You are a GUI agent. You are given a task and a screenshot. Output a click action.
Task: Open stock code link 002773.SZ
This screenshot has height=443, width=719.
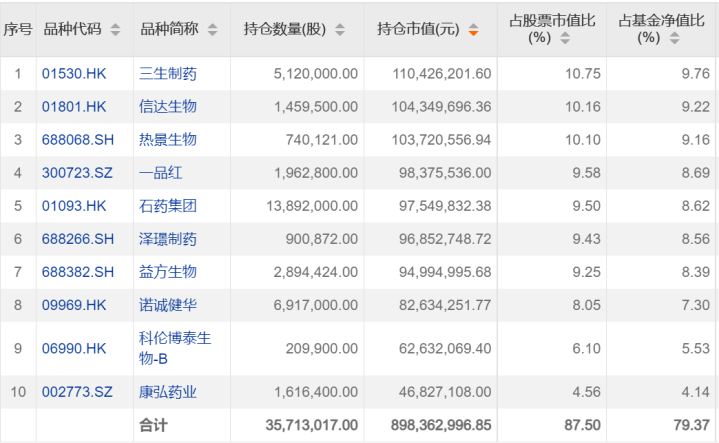pyautogui.click(x=77, y=392)
